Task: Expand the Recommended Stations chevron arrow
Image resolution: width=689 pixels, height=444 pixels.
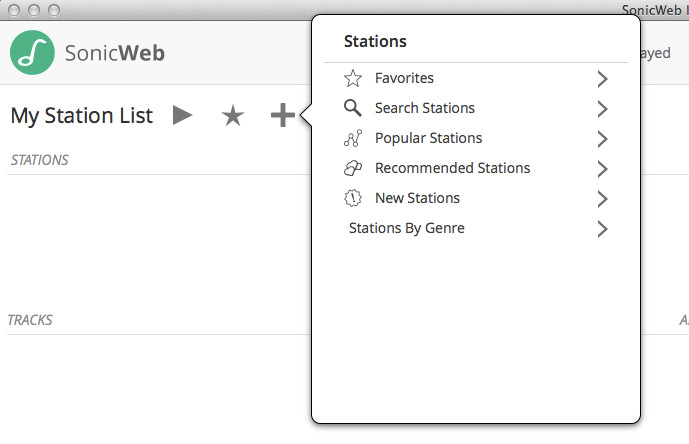Action: click(602, 168)
